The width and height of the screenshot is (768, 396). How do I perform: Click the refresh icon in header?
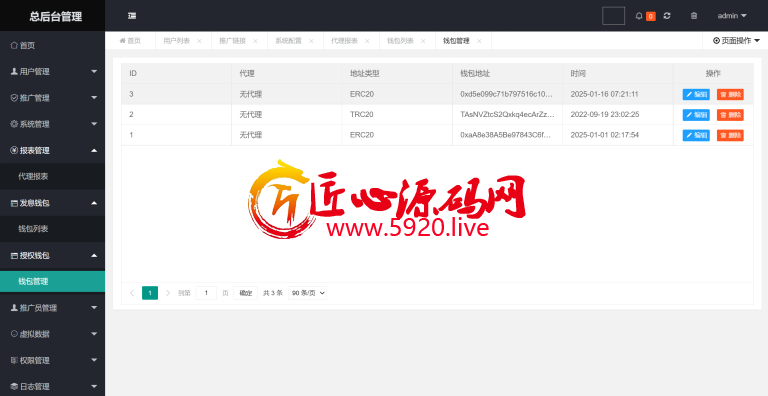[x=667, y=16]
